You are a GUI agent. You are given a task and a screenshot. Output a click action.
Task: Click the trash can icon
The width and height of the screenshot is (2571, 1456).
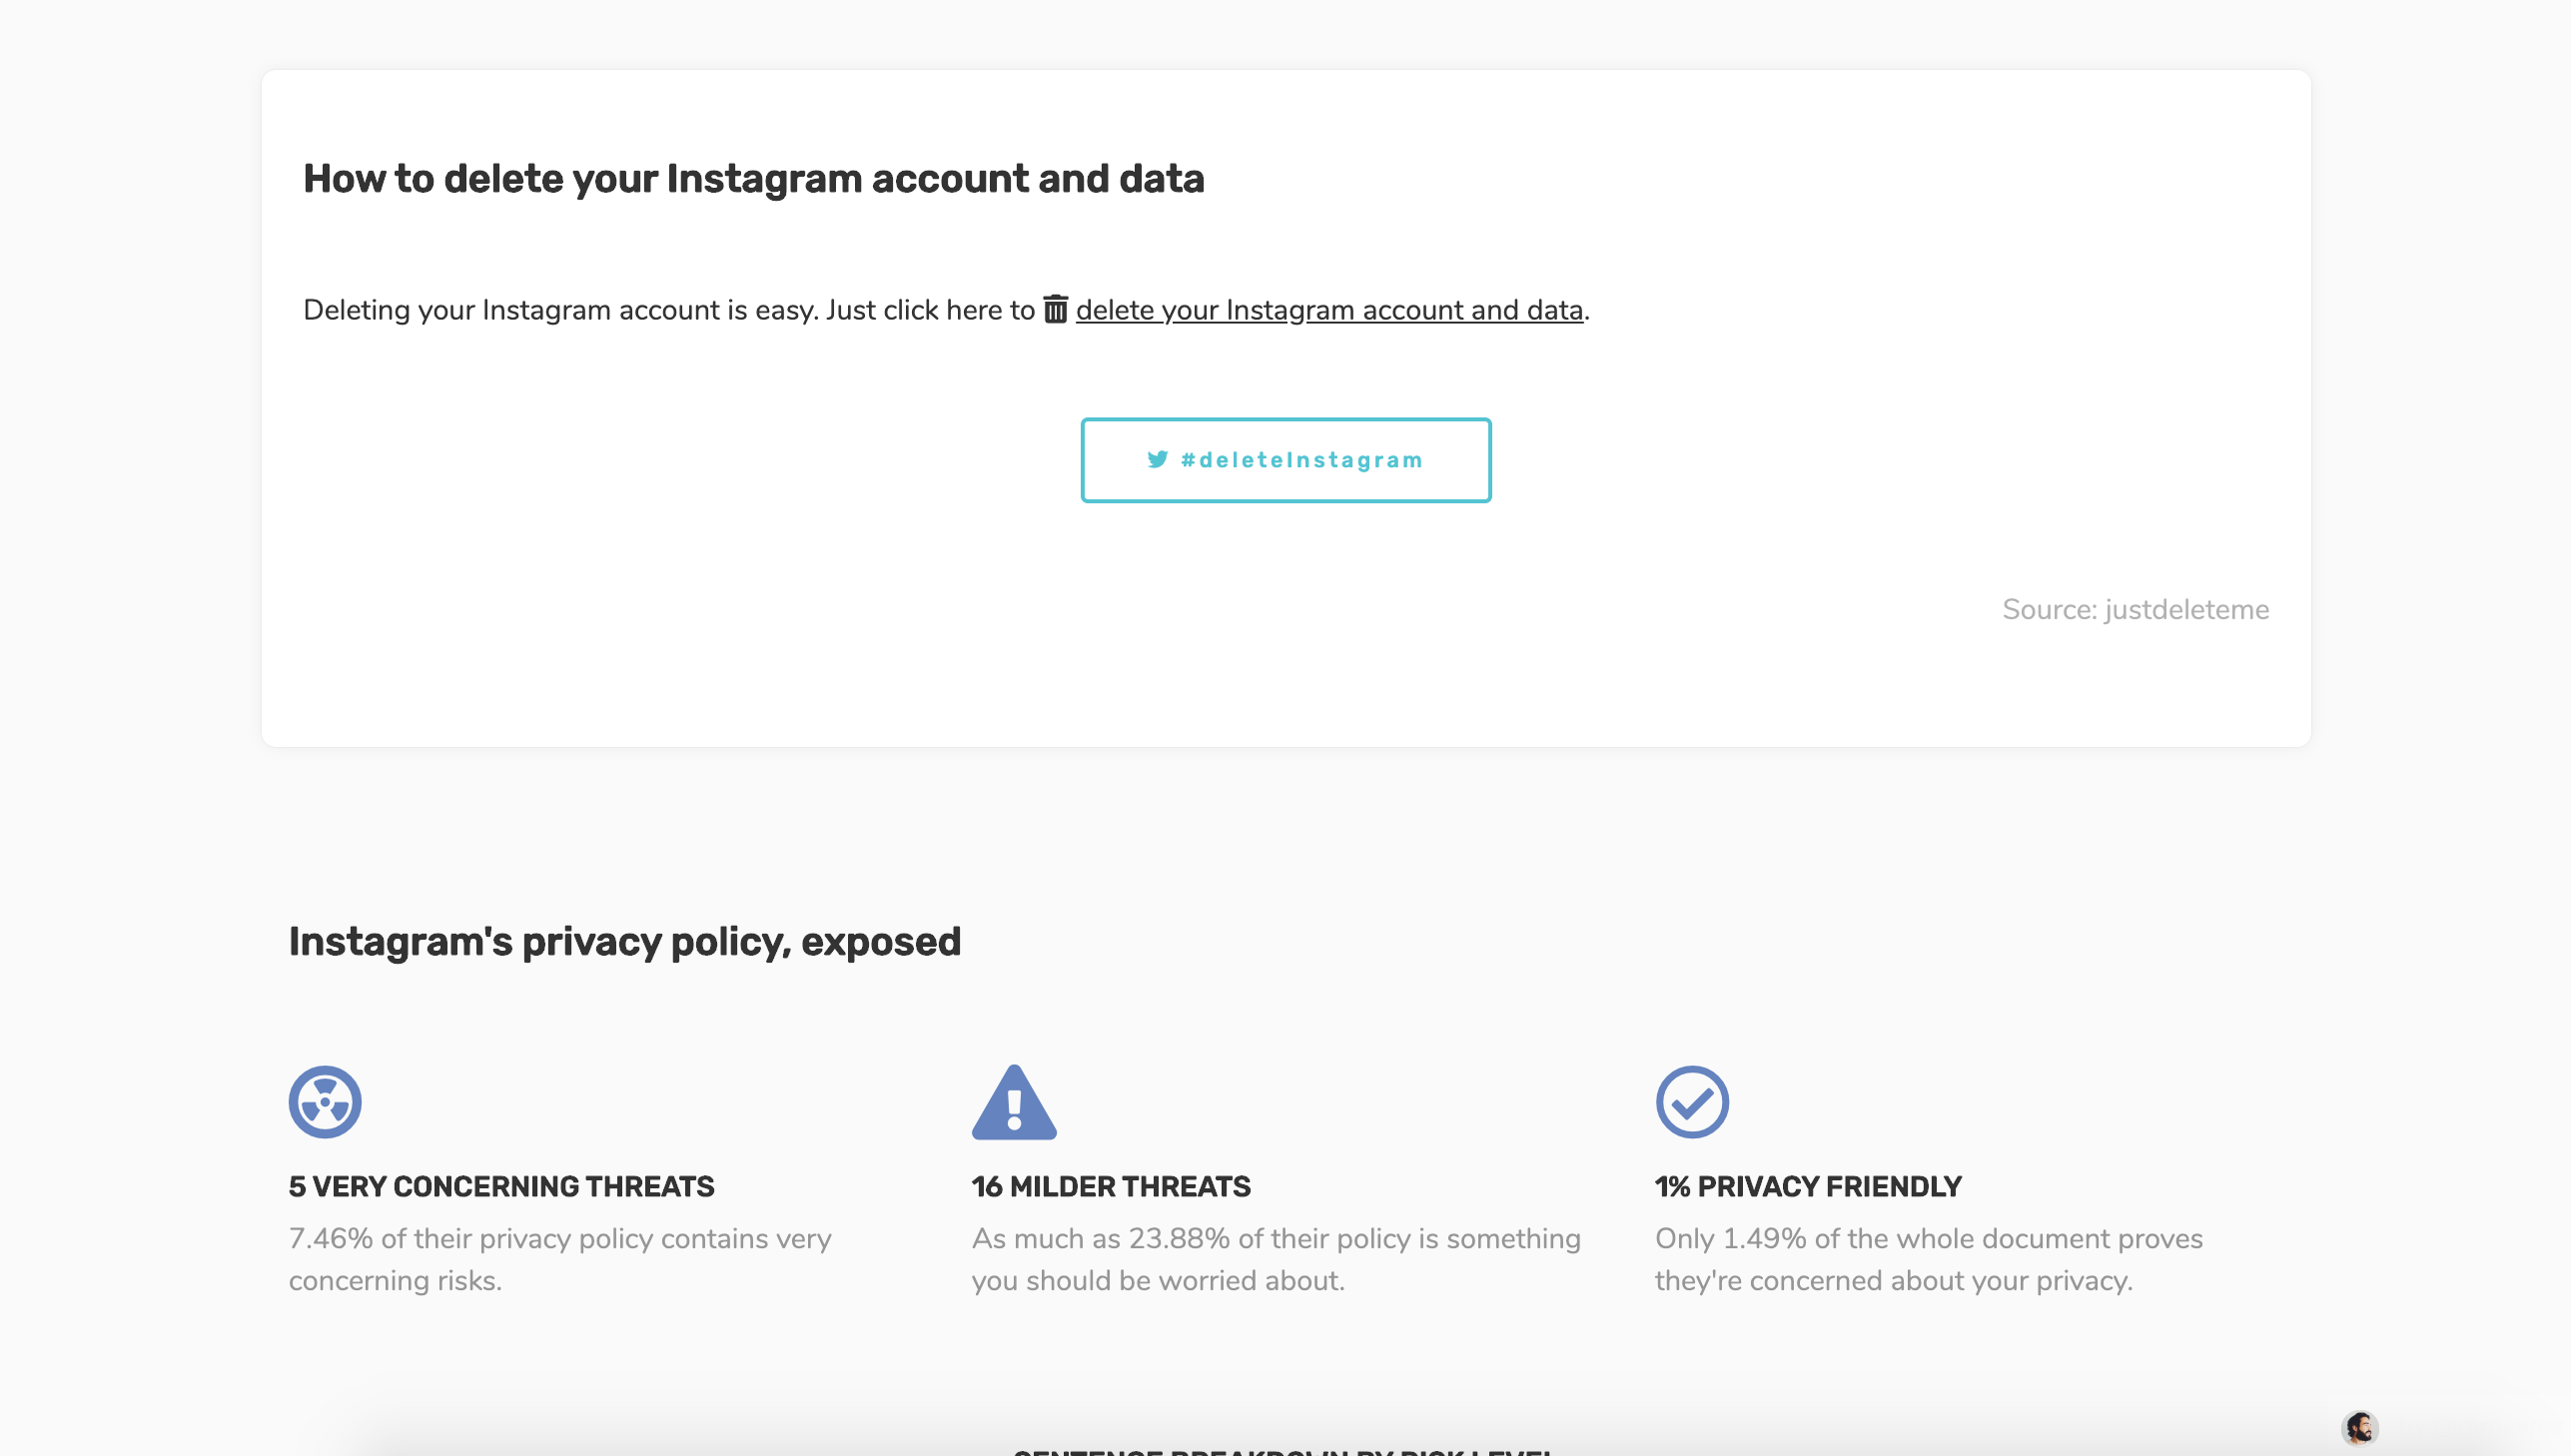pyautogui.click(x=1055, y=309)
